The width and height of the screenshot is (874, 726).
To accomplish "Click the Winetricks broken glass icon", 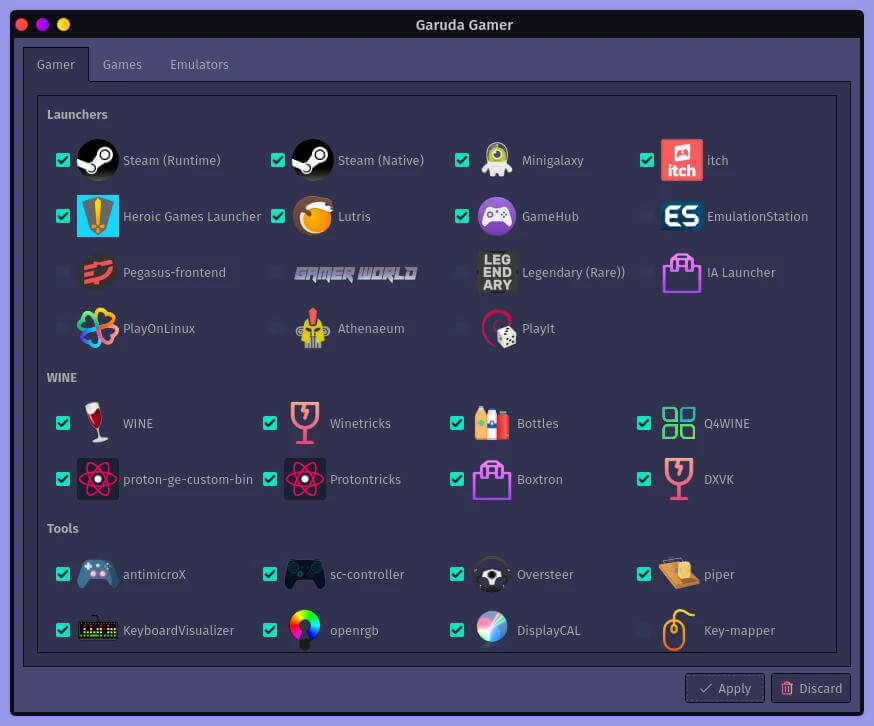I will click(x=304, y=423).
